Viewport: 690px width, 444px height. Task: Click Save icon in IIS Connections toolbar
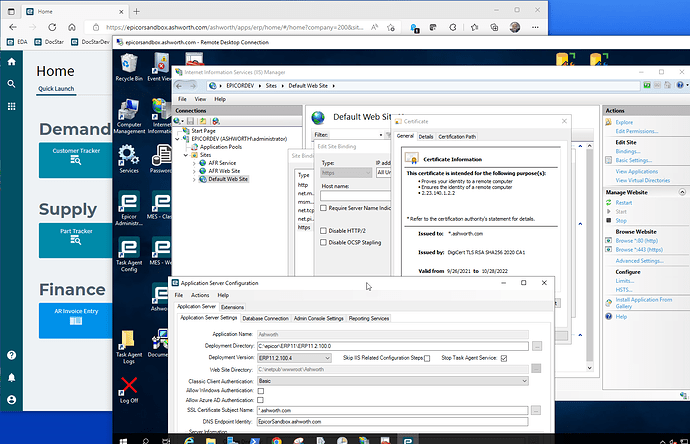coord(190,121)
